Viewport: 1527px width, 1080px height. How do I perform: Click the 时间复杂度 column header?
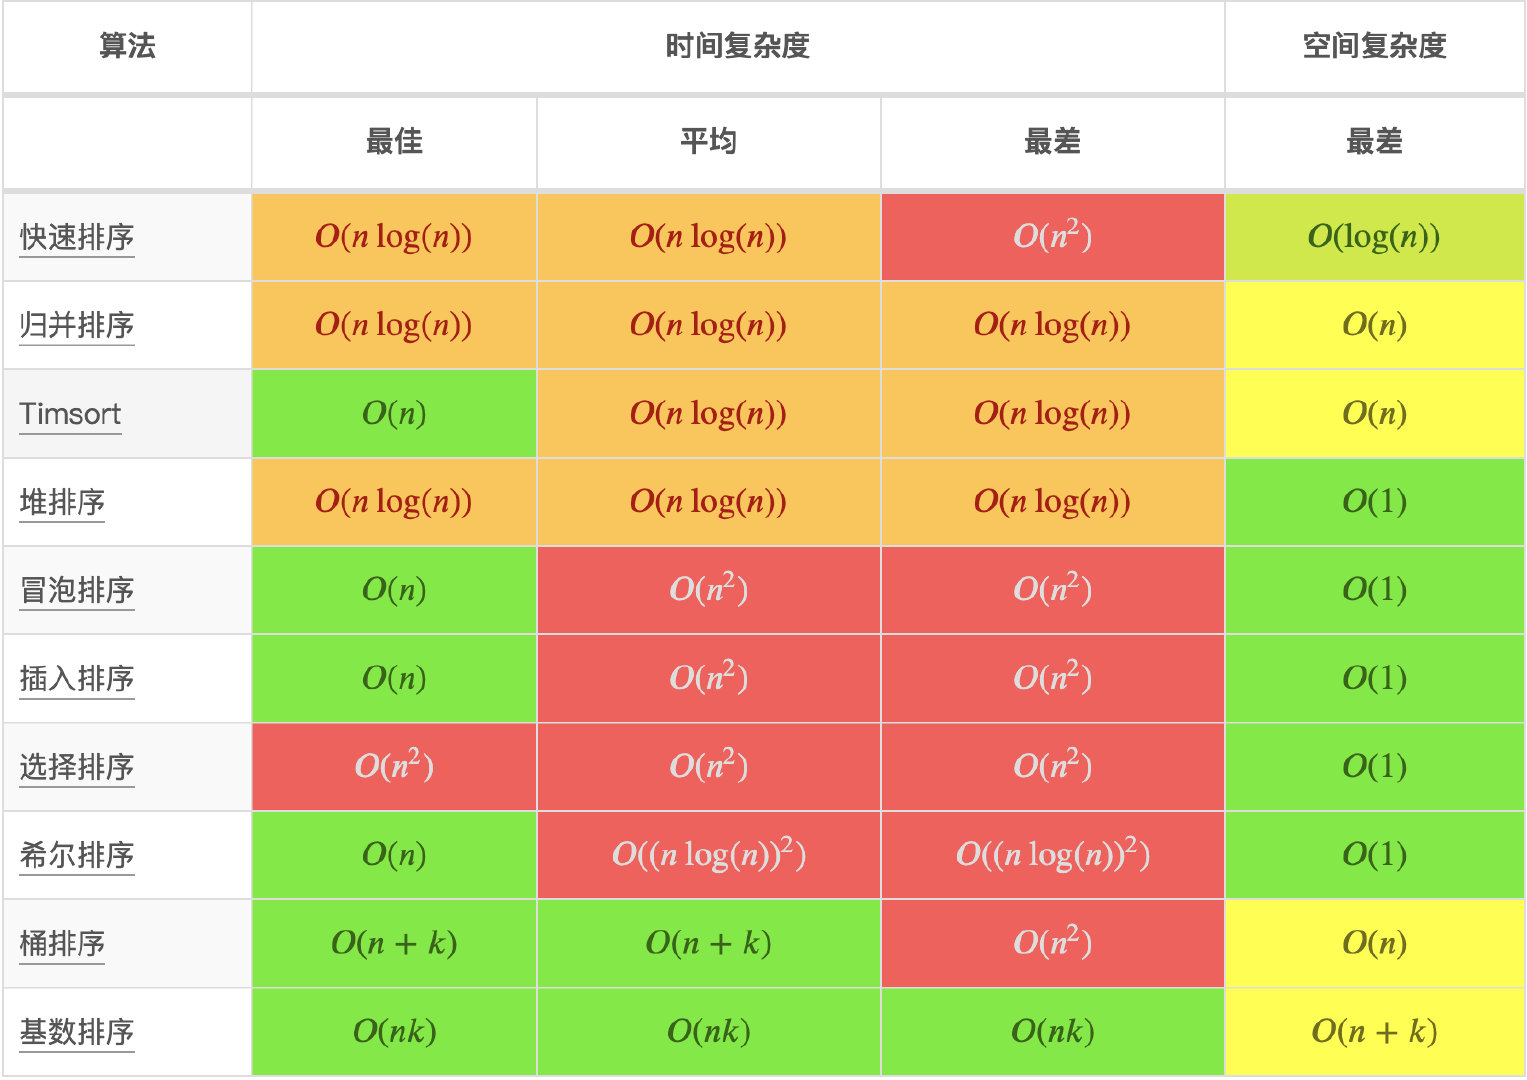(x=738, y=46)
